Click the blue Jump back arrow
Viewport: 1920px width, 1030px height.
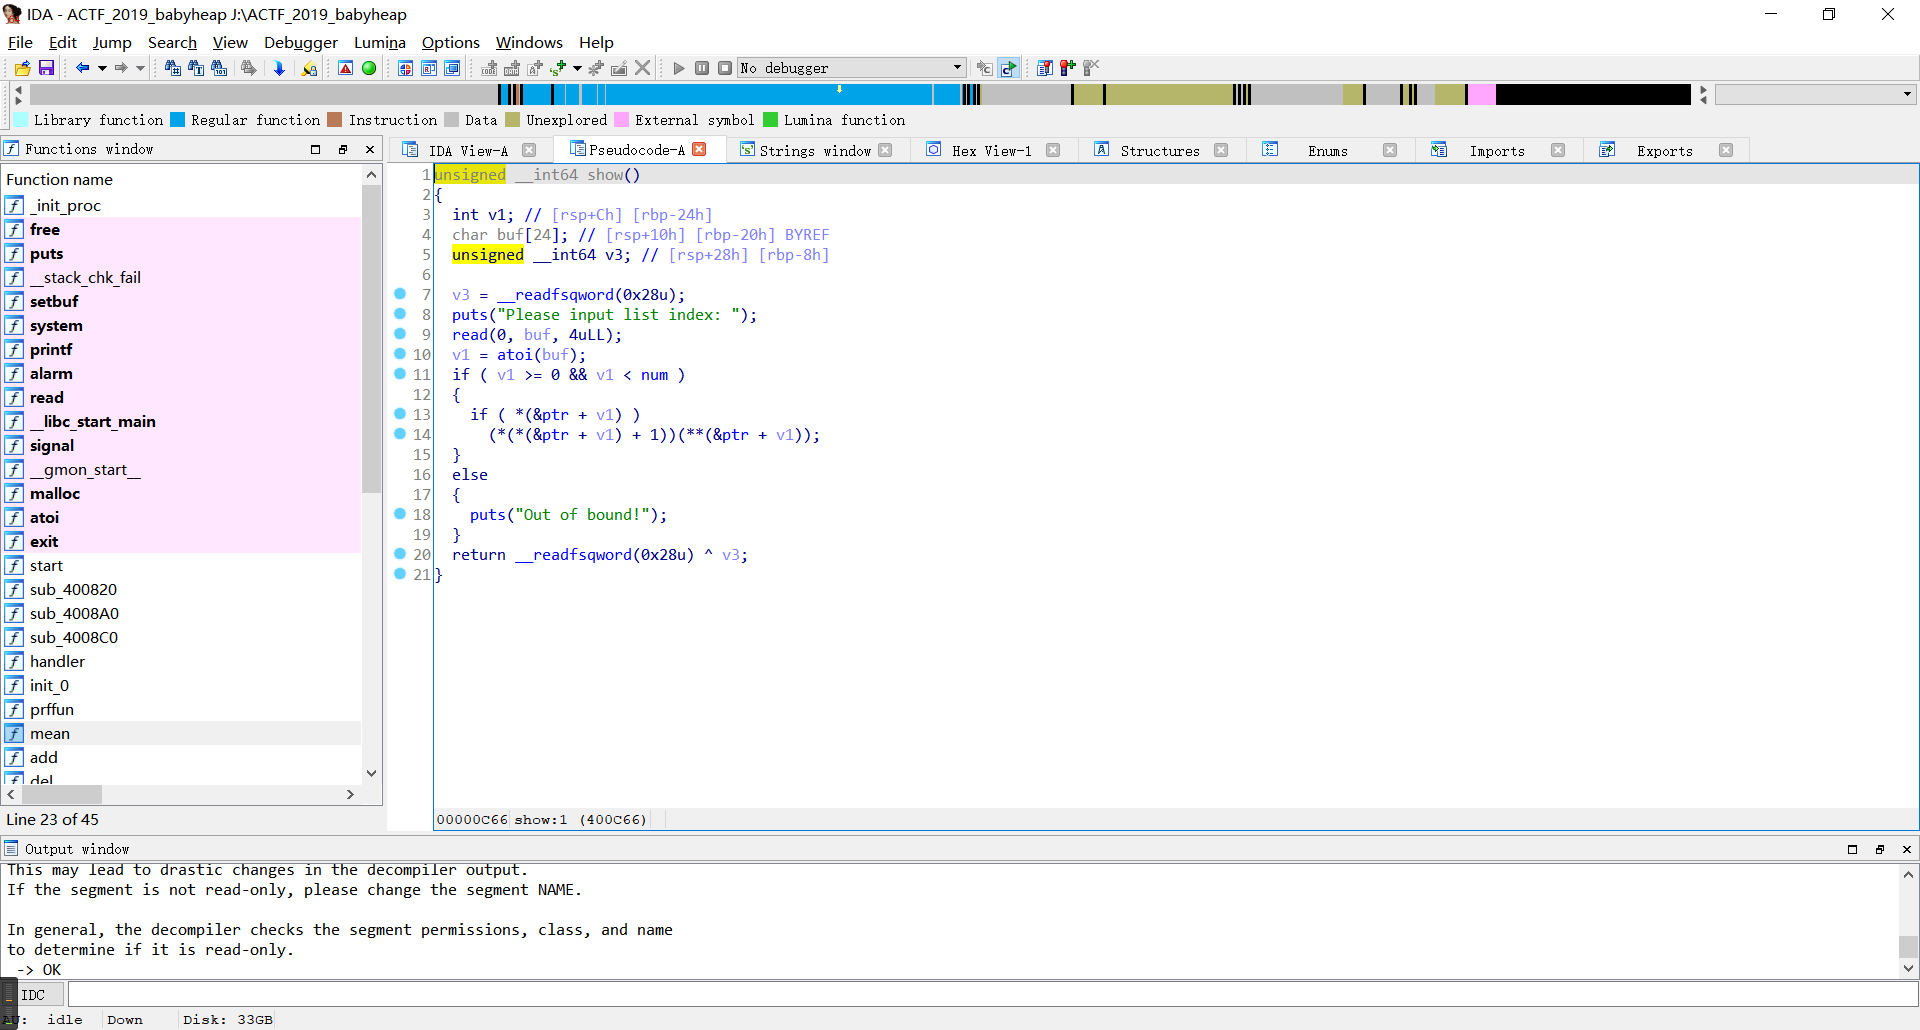point(82,68)
